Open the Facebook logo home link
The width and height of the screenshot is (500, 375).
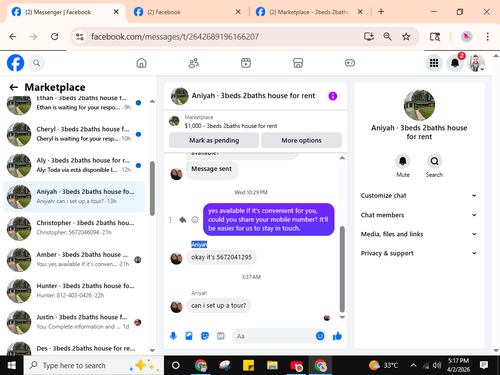pyautogui.click(x=15, y=63)
